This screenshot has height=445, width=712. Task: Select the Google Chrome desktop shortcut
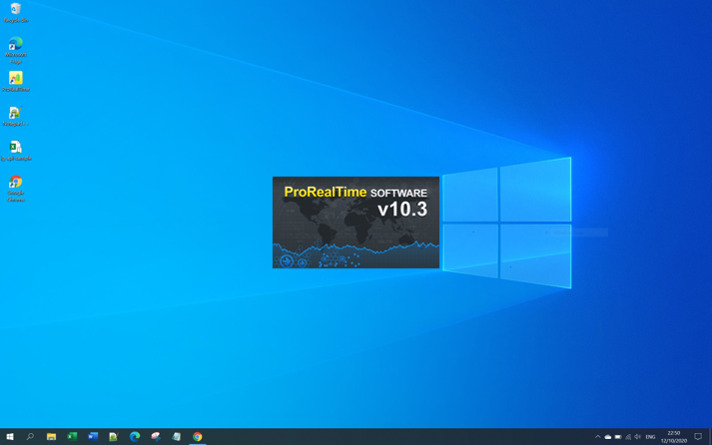tap(16, 188)
